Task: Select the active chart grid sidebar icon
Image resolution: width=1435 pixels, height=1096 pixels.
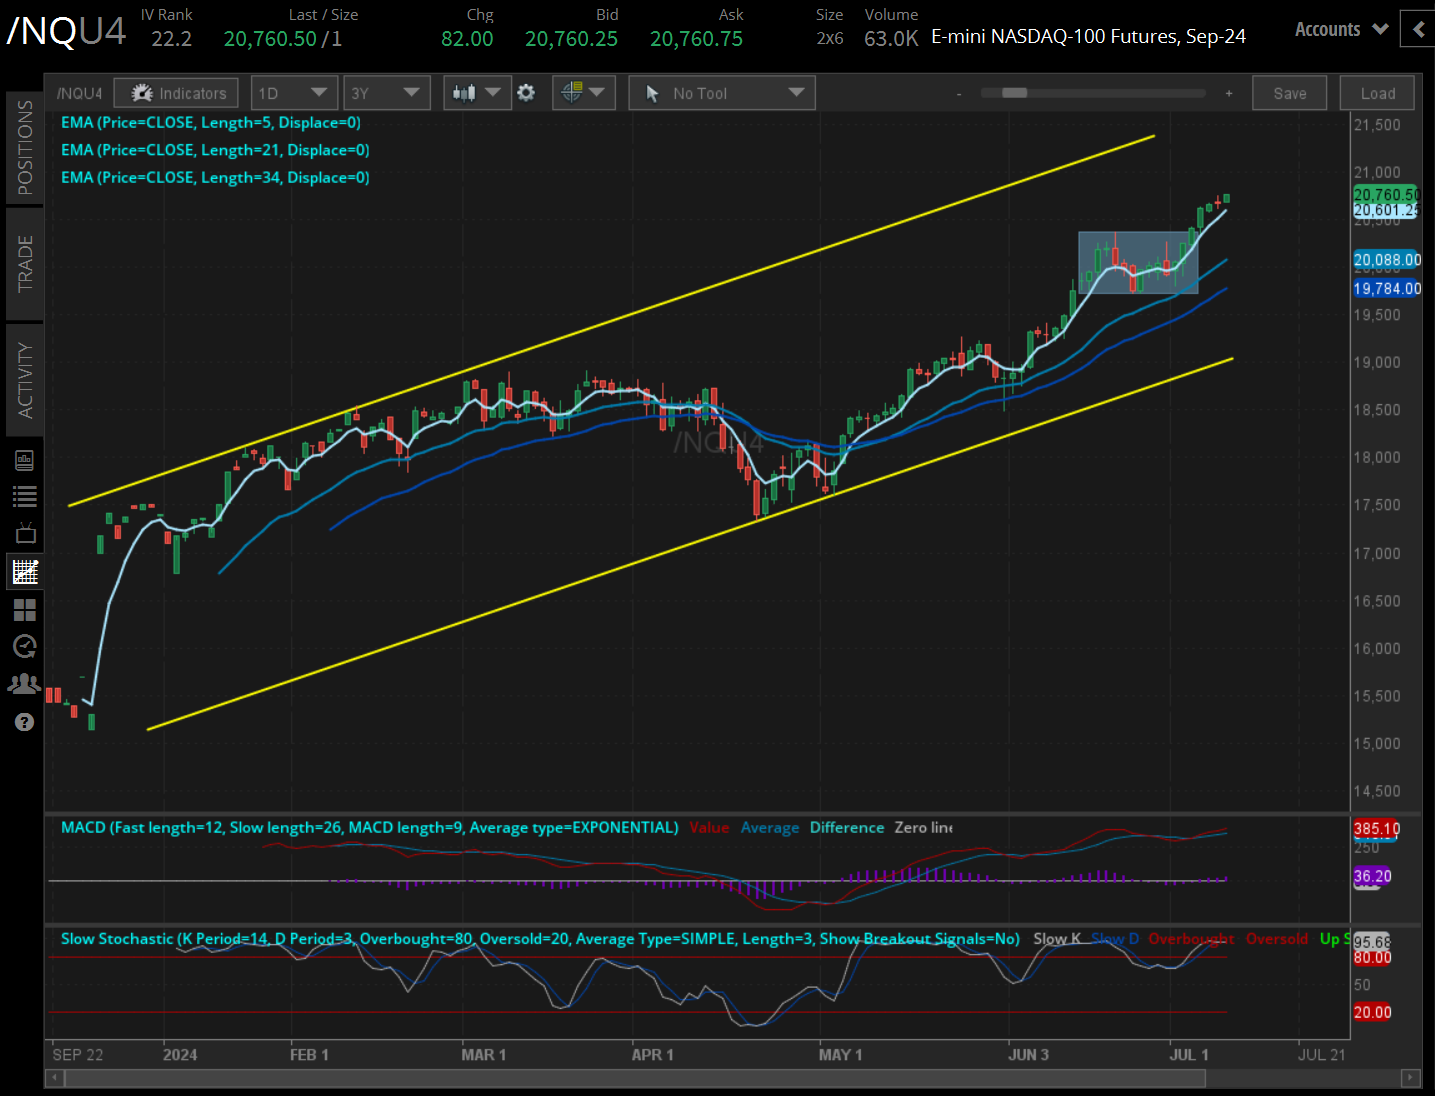Action: (x=25, y=572)
